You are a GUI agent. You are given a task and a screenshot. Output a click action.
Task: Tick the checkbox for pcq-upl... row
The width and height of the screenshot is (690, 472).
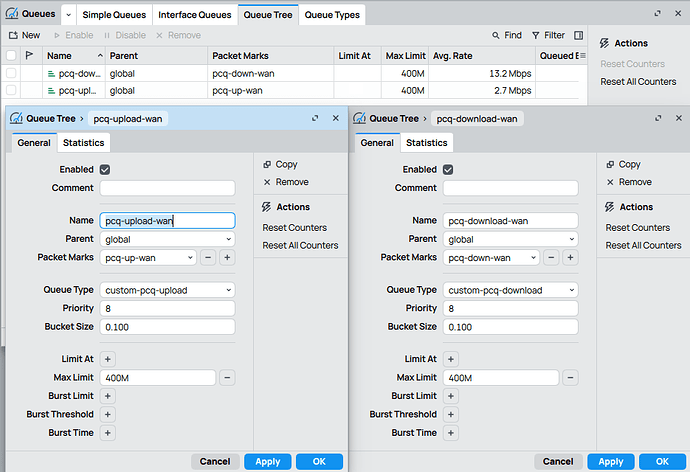coord(11,90)
